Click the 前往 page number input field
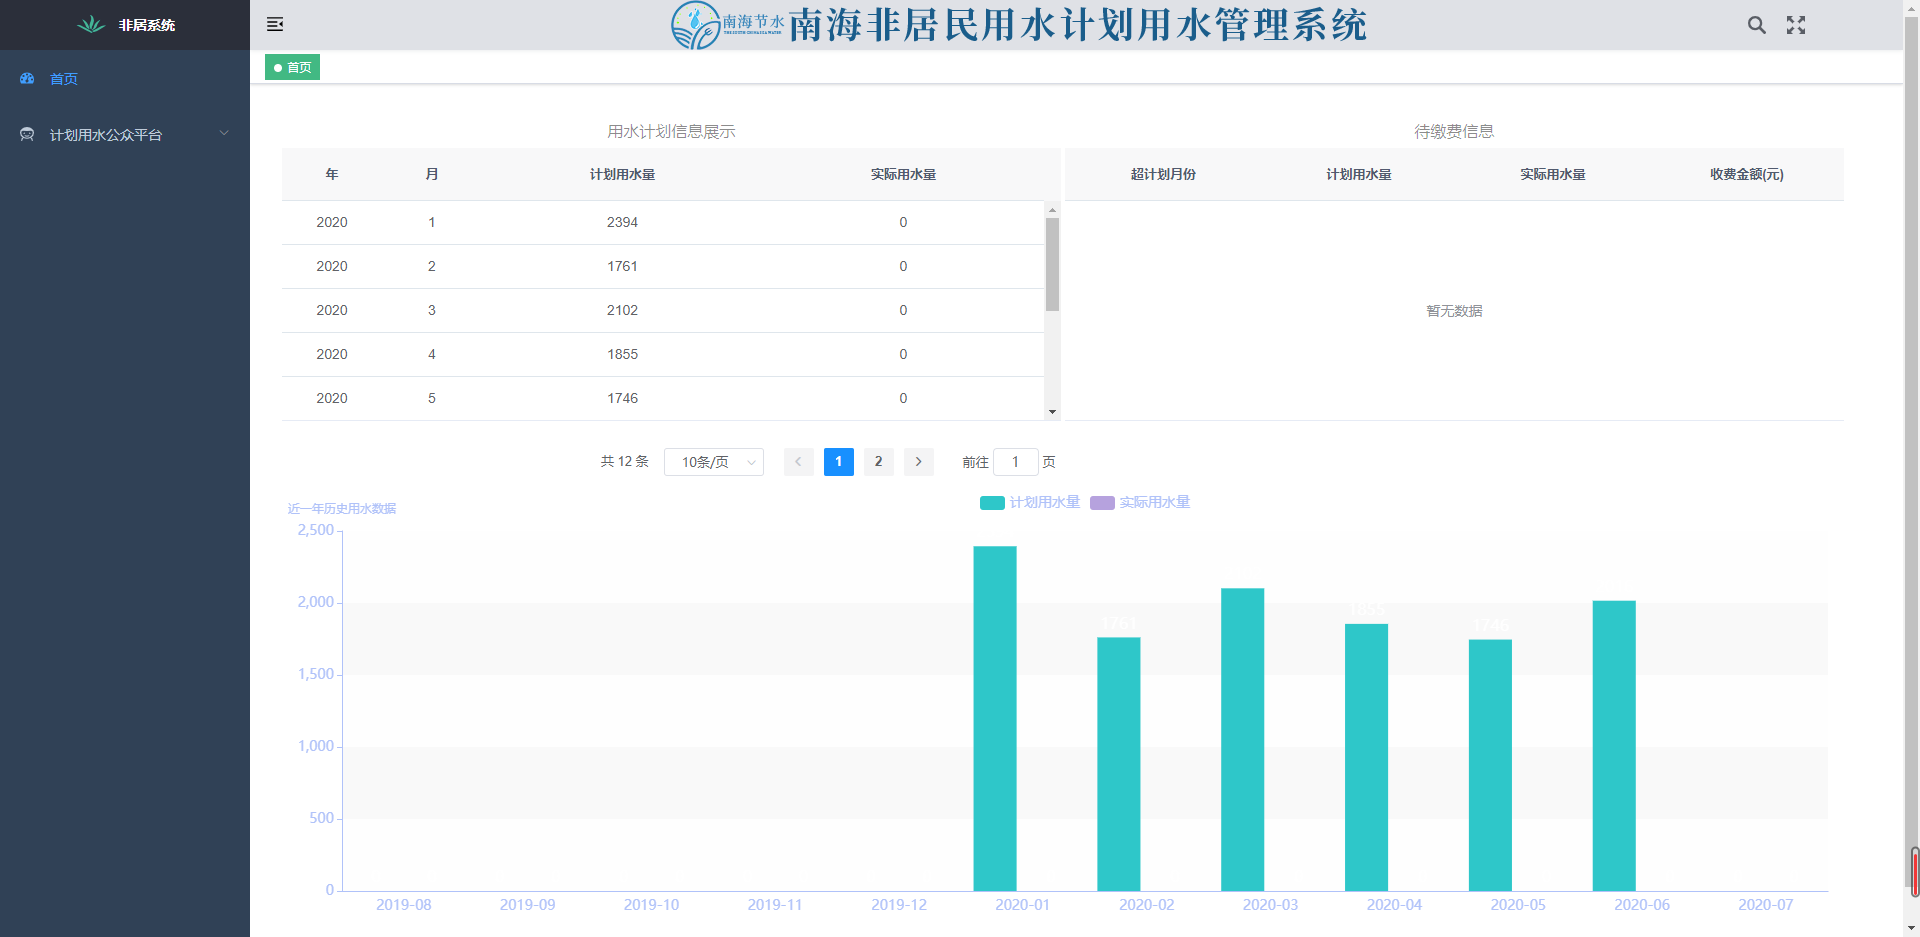The width and height of the screenshot is (1920, 937). coord(1015,461)
